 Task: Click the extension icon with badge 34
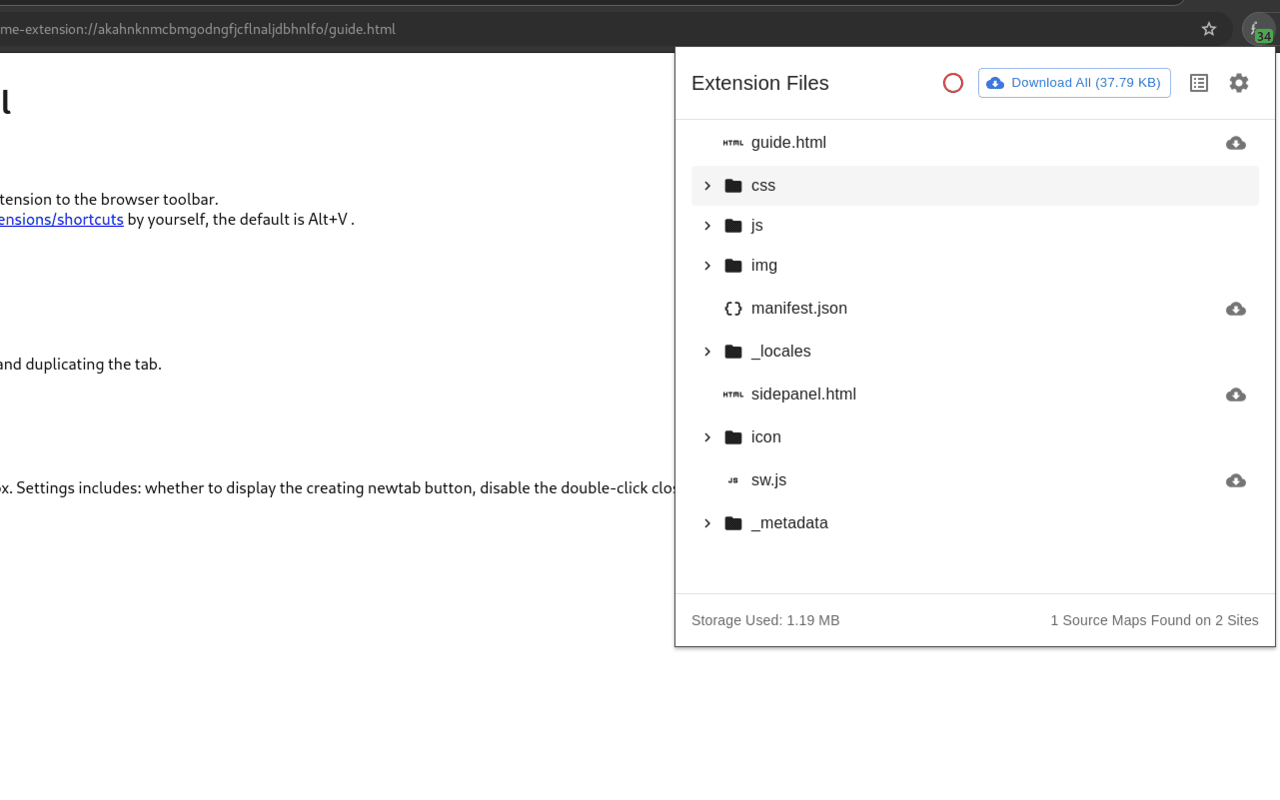point(1257,29)
